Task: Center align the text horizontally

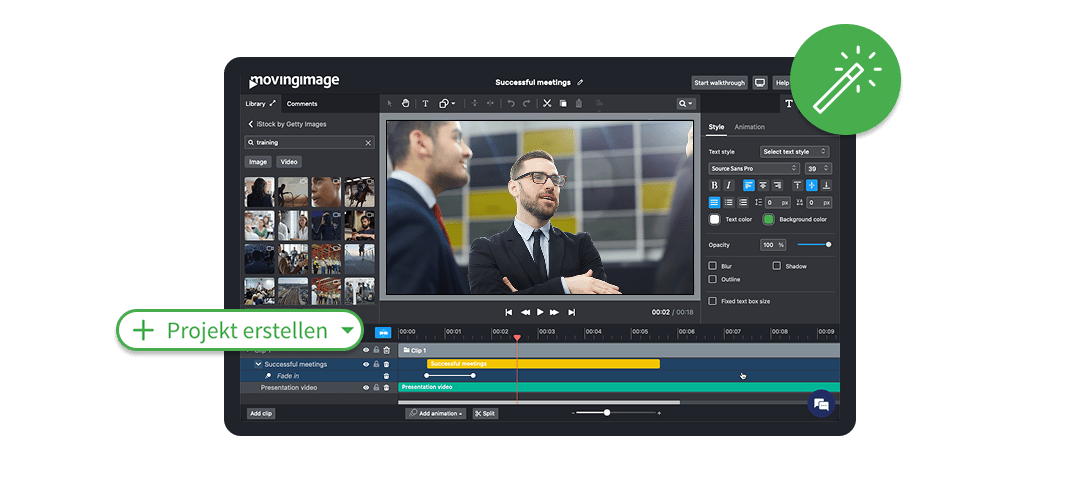Action: point(762,185)
